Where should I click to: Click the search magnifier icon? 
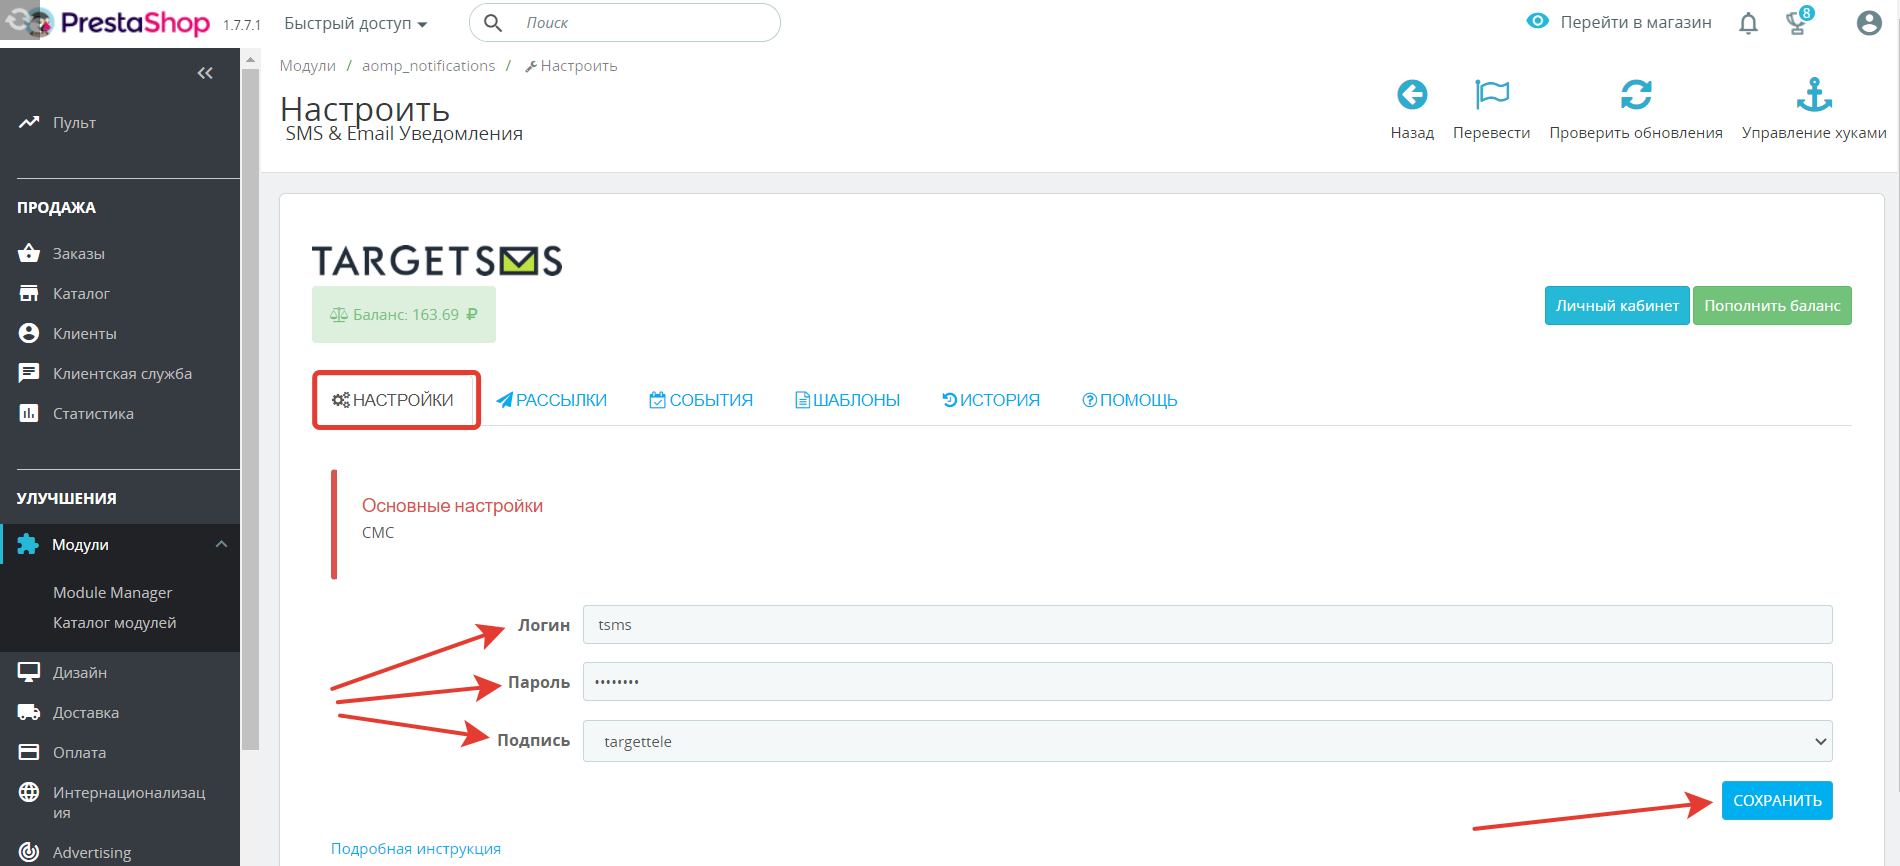tap(493, 22)
